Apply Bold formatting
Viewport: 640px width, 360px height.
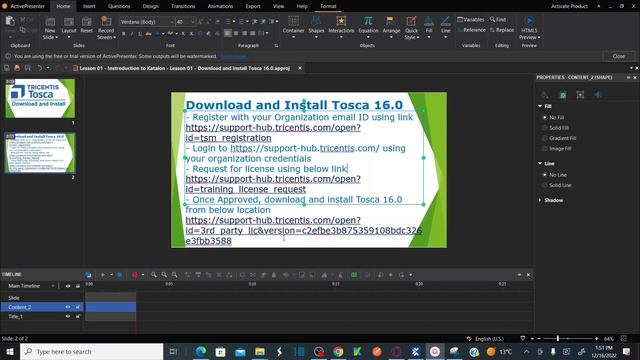tap(124, 33)
